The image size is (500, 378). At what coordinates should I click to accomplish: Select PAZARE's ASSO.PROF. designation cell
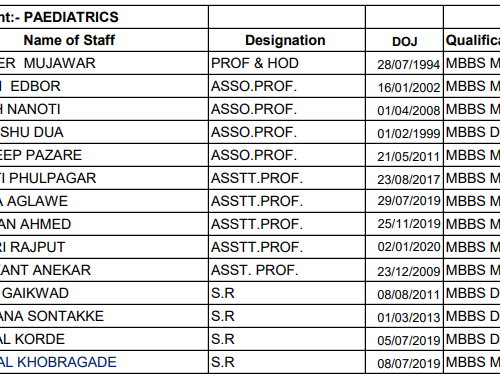click(x=287, y=155)
